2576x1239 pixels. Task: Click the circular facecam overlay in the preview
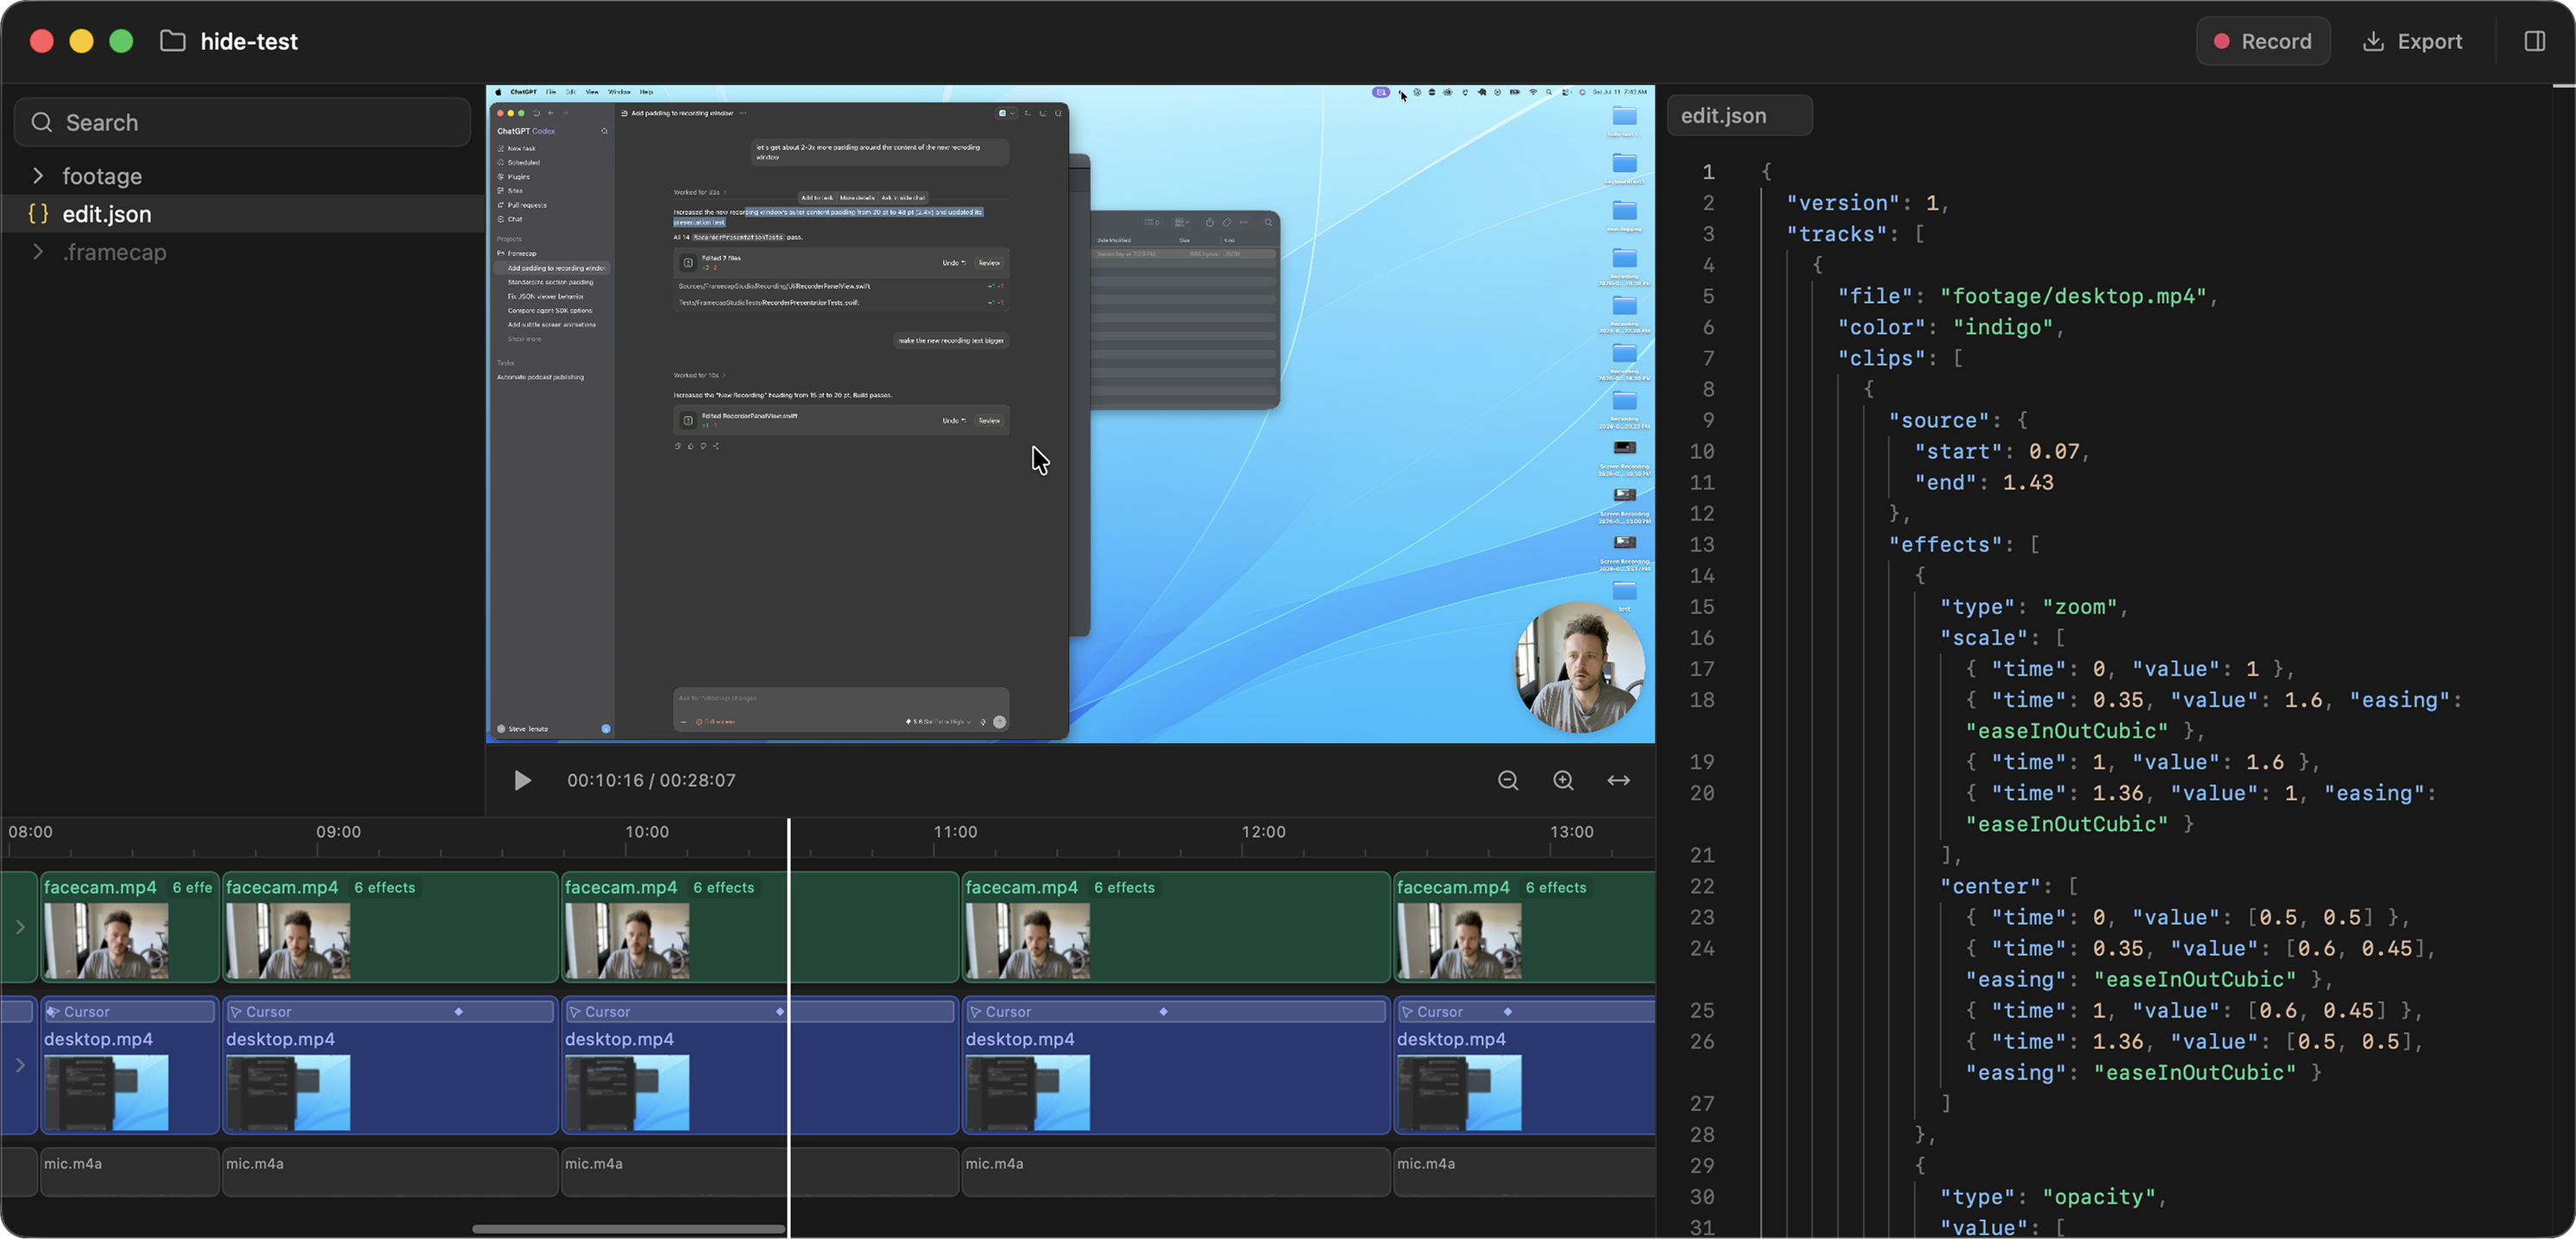[x=1579, y=667]
